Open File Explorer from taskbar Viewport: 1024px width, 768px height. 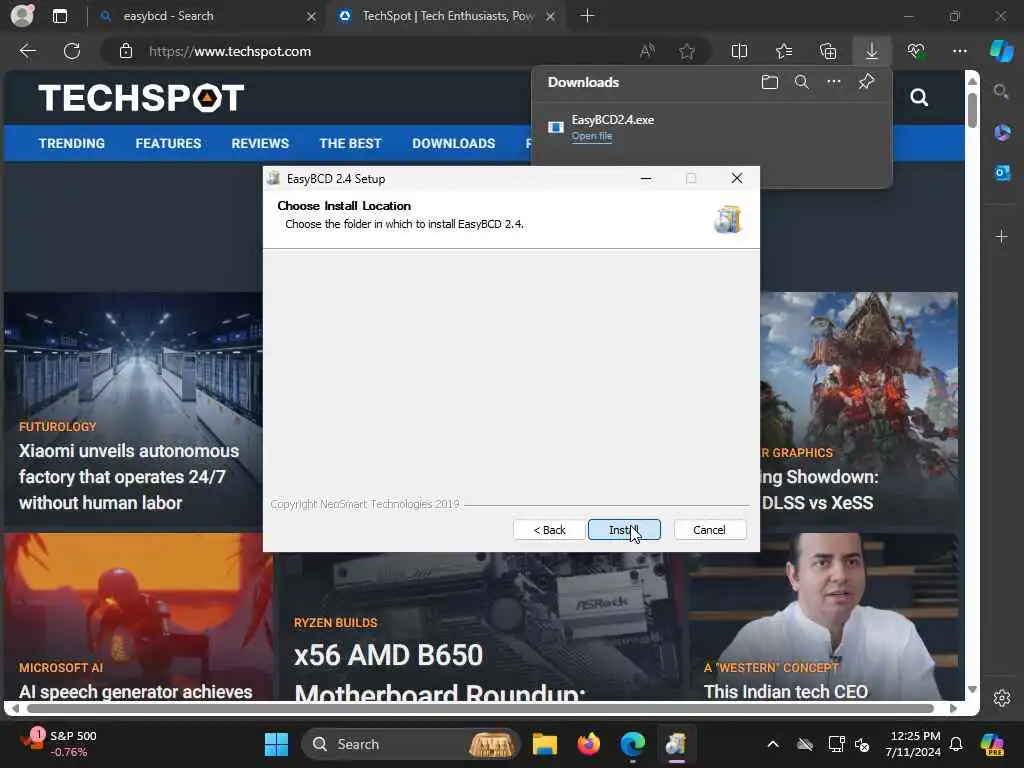point(544,744)
